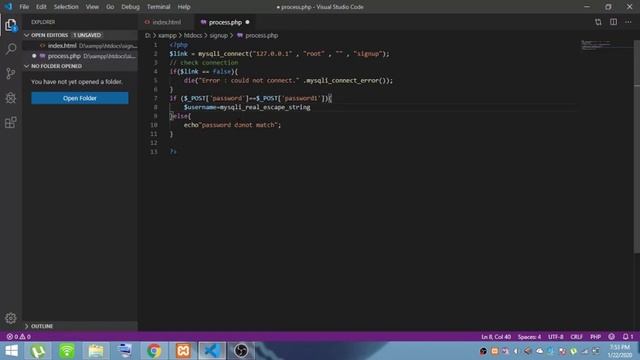Screen dimensions: 640x360
Task: Click the Explorer panel title
Action: pyautogui.click(x=43, y=22)
